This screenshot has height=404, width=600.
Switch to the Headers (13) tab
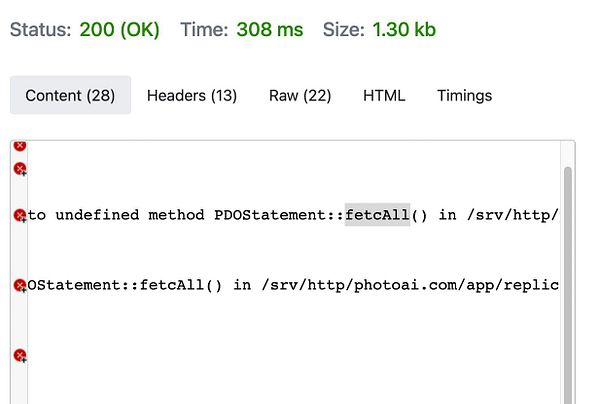click(192, 95)
